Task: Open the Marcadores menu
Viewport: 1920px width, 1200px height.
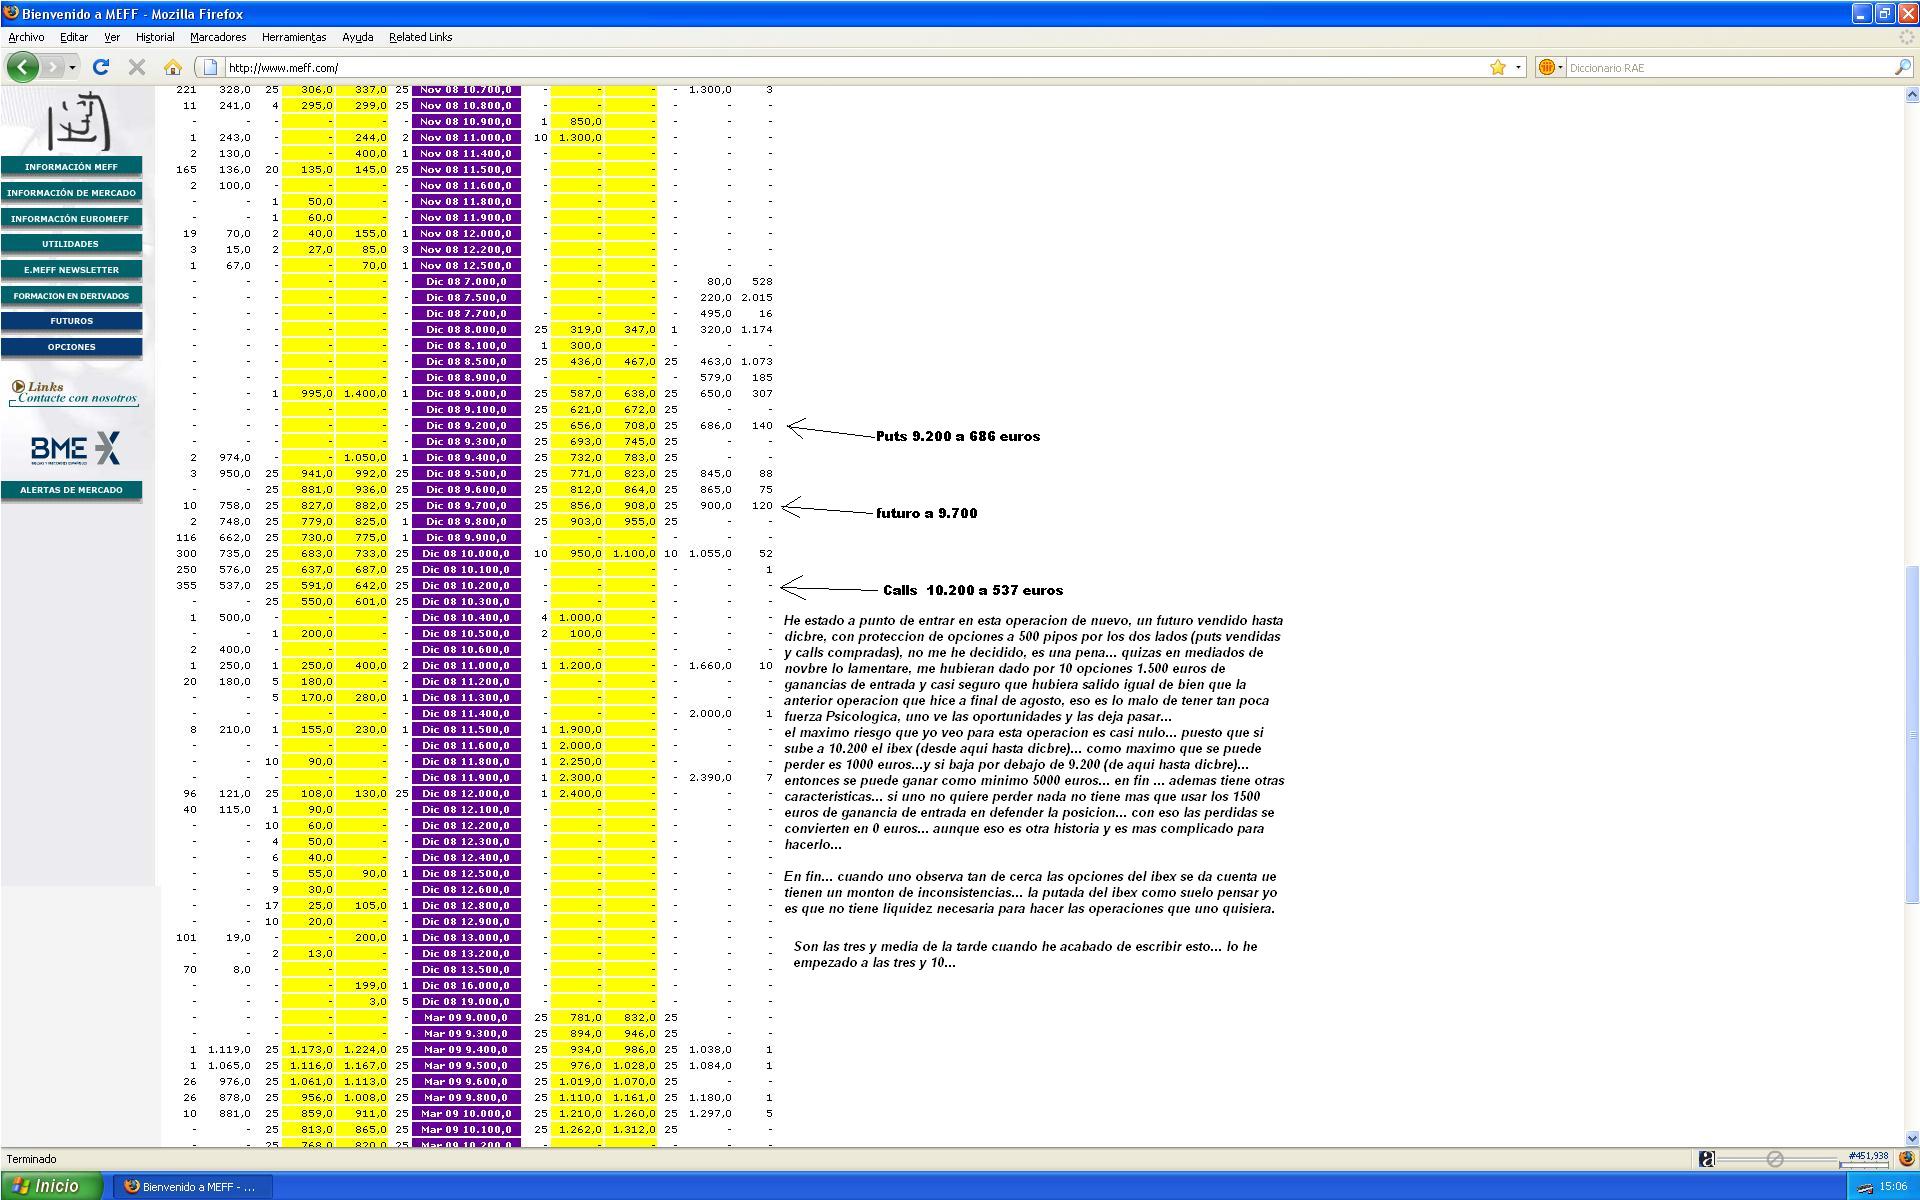Action: coord(217,37)
